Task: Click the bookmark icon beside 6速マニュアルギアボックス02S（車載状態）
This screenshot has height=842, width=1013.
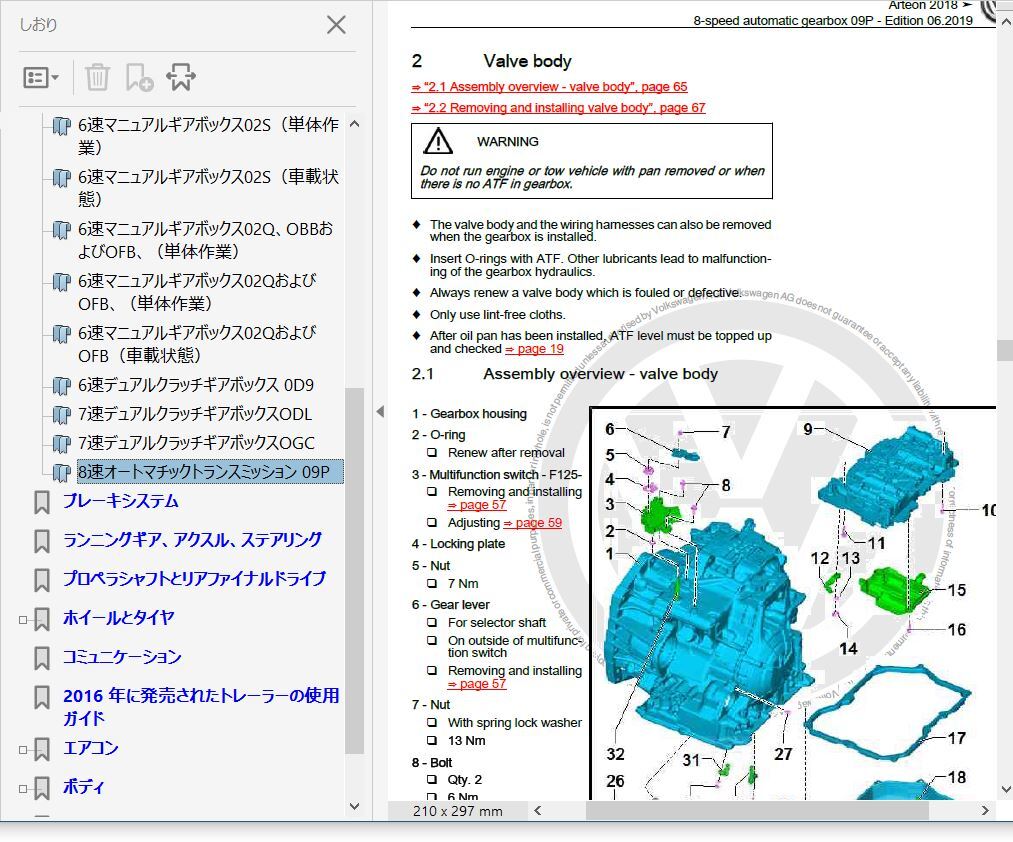Action: (61, 177)
